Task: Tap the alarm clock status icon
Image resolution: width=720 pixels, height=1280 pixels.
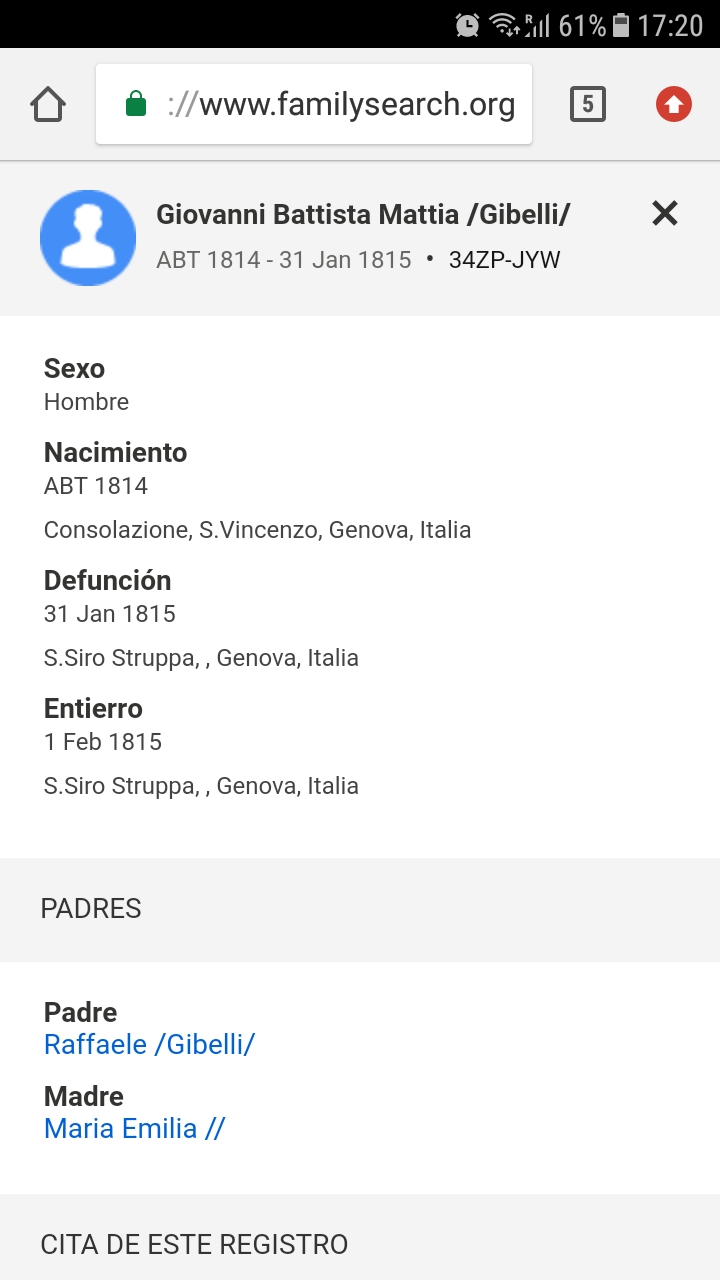Action: point(467,25)
